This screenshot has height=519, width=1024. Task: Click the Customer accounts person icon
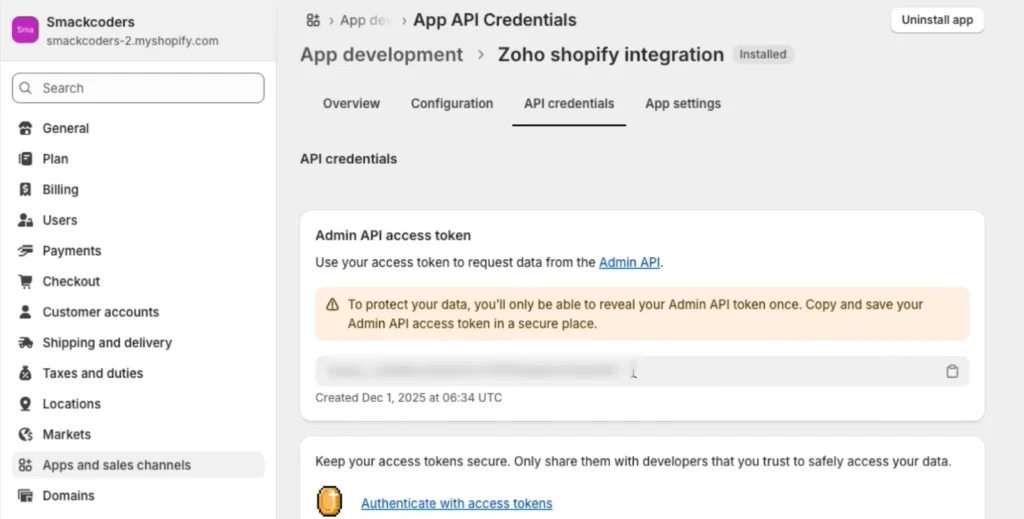tap(25, 312)
